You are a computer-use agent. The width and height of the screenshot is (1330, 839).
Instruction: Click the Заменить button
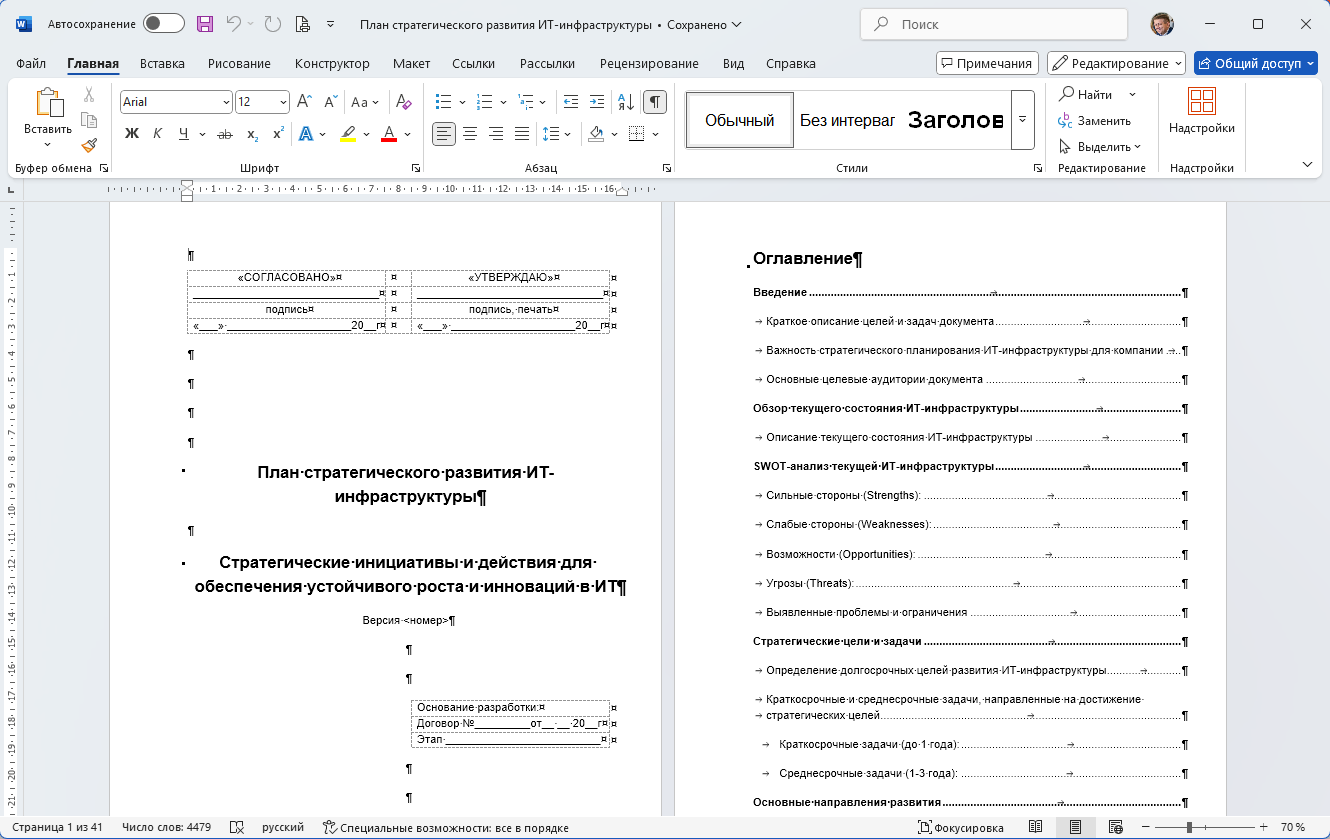[1095, 121]
